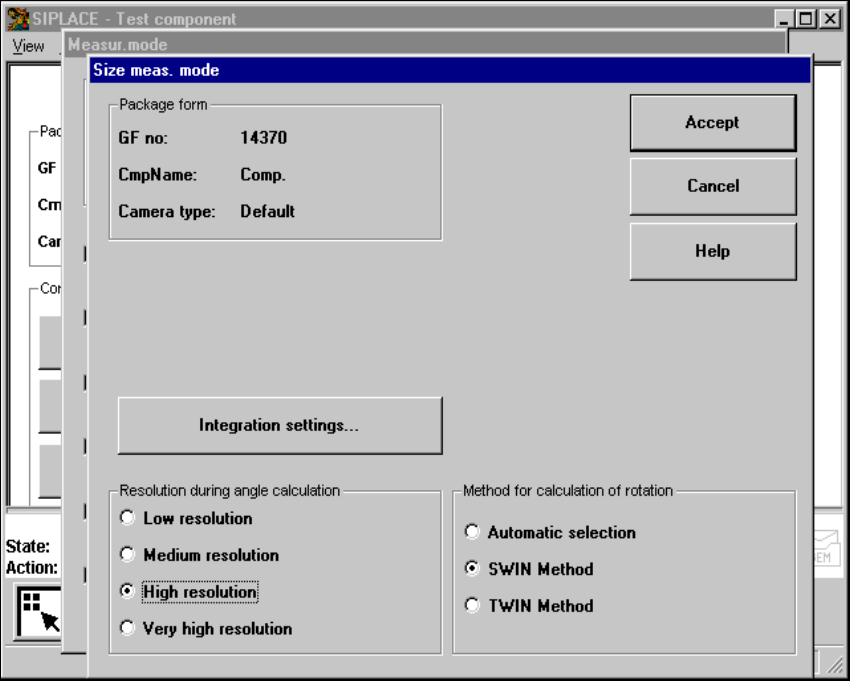Screen dimensions: 850x681
Task: Click the Size meas. mode title bar
Action: tap(450, 70)
